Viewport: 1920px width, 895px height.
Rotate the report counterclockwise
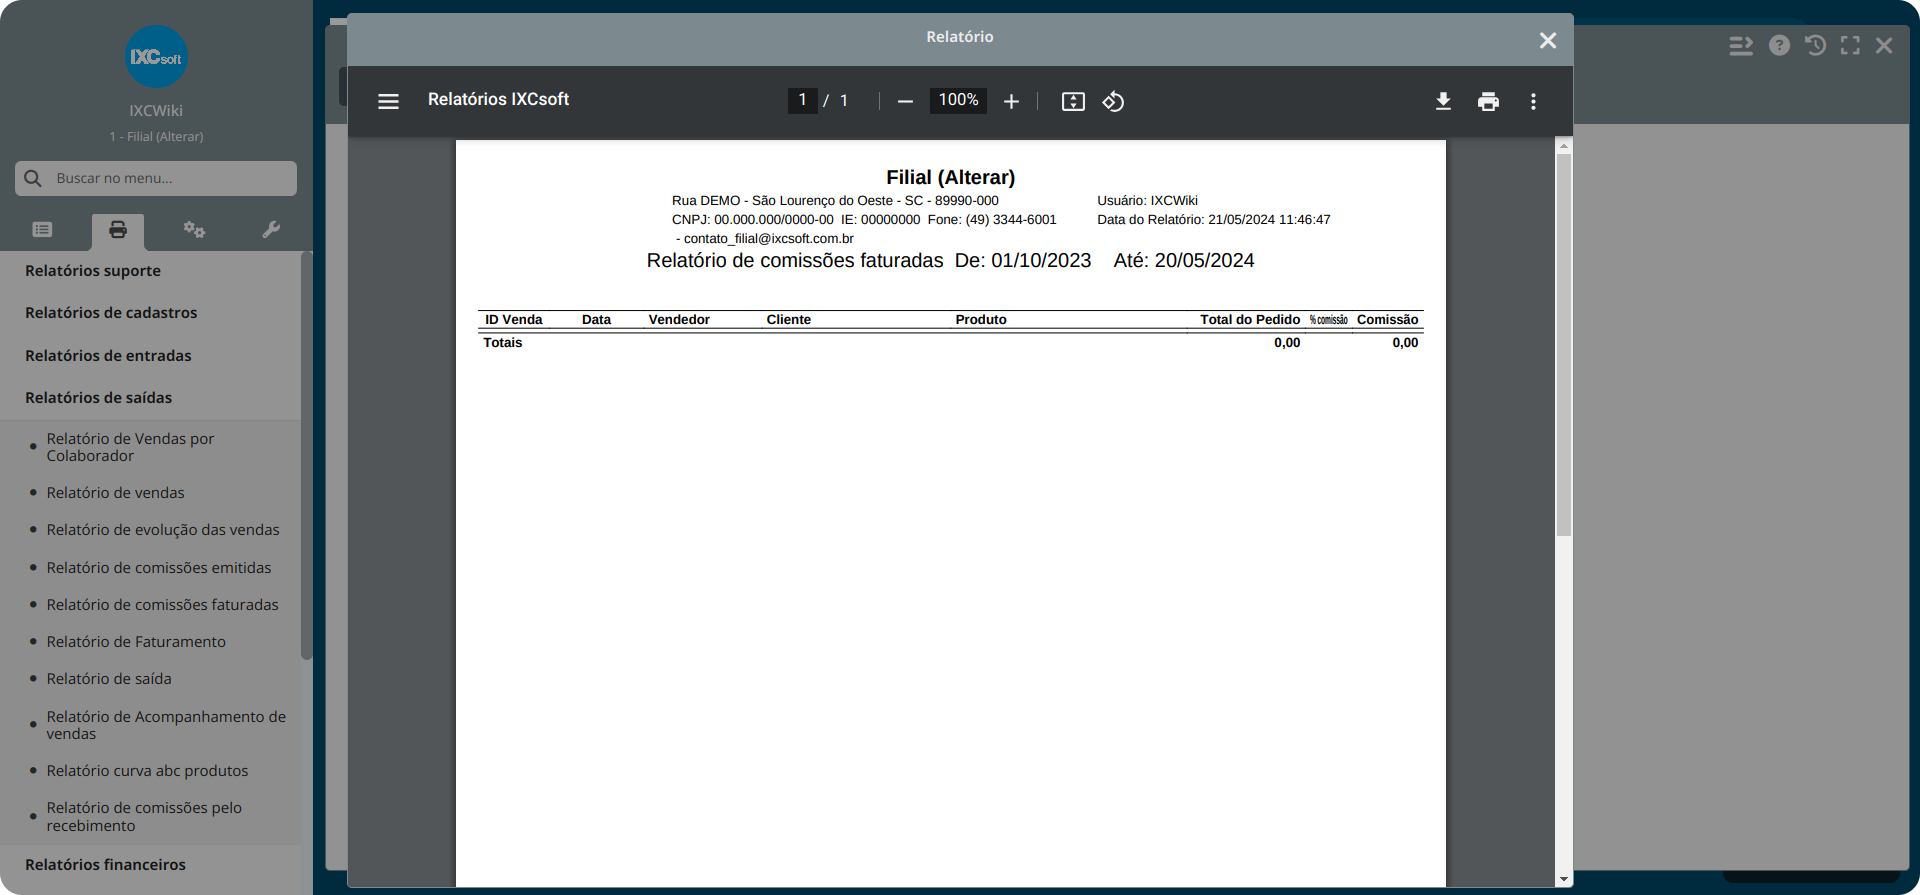pyautogui.click(x=1113, y=101)
